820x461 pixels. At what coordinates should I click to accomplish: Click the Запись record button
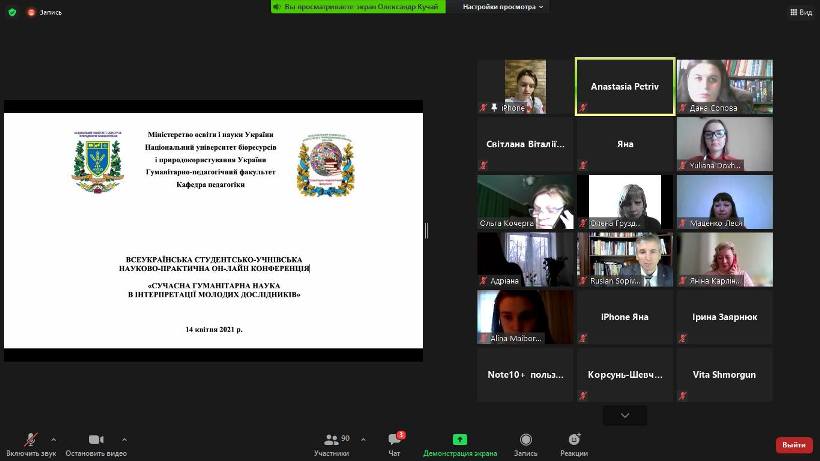526,445
